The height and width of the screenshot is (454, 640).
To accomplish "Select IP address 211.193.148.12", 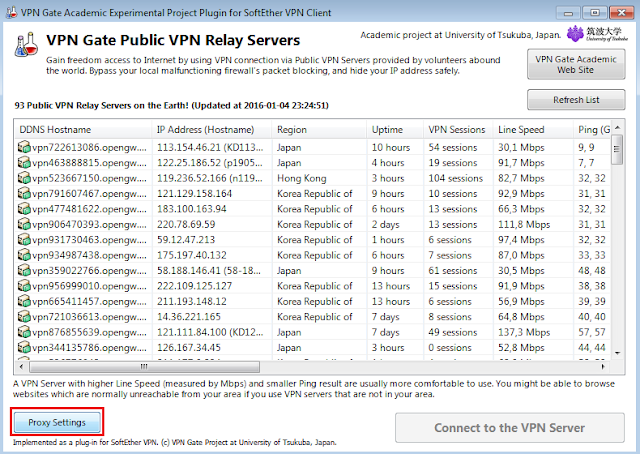I will (x=191, y=302).
